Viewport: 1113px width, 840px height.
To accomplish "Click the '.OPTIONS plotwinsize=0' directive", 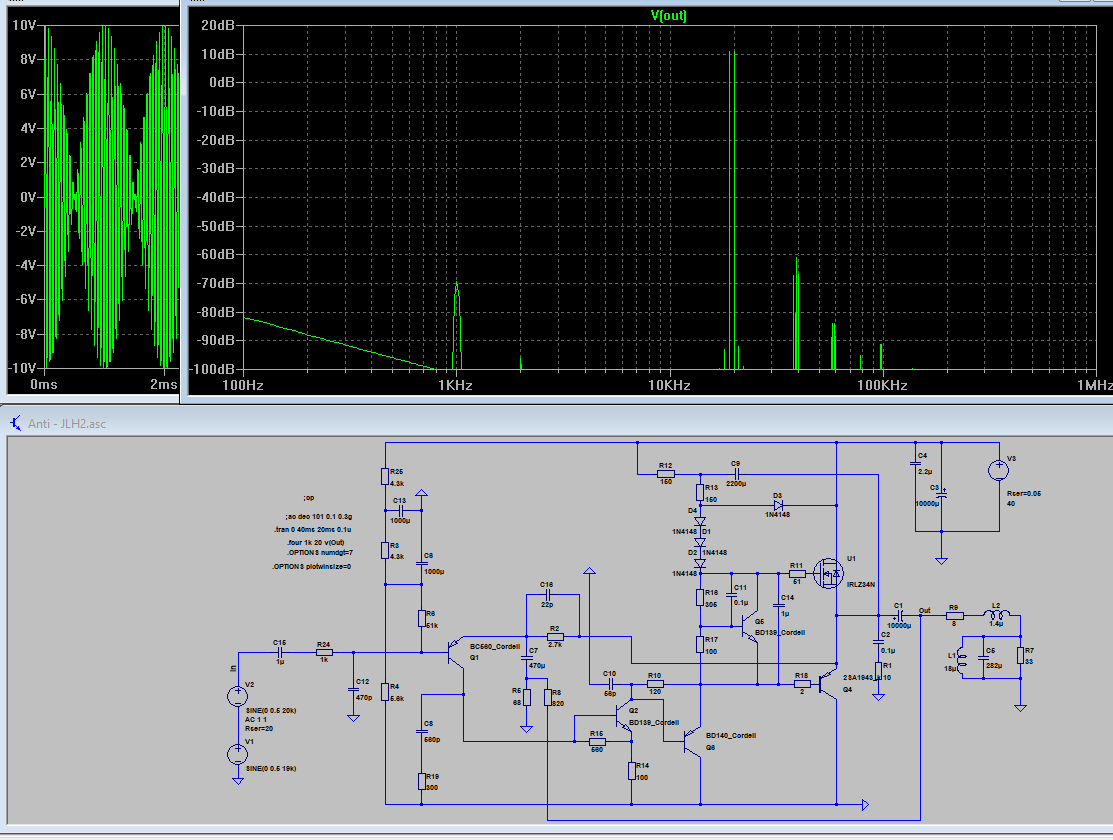I will (311, 567).
